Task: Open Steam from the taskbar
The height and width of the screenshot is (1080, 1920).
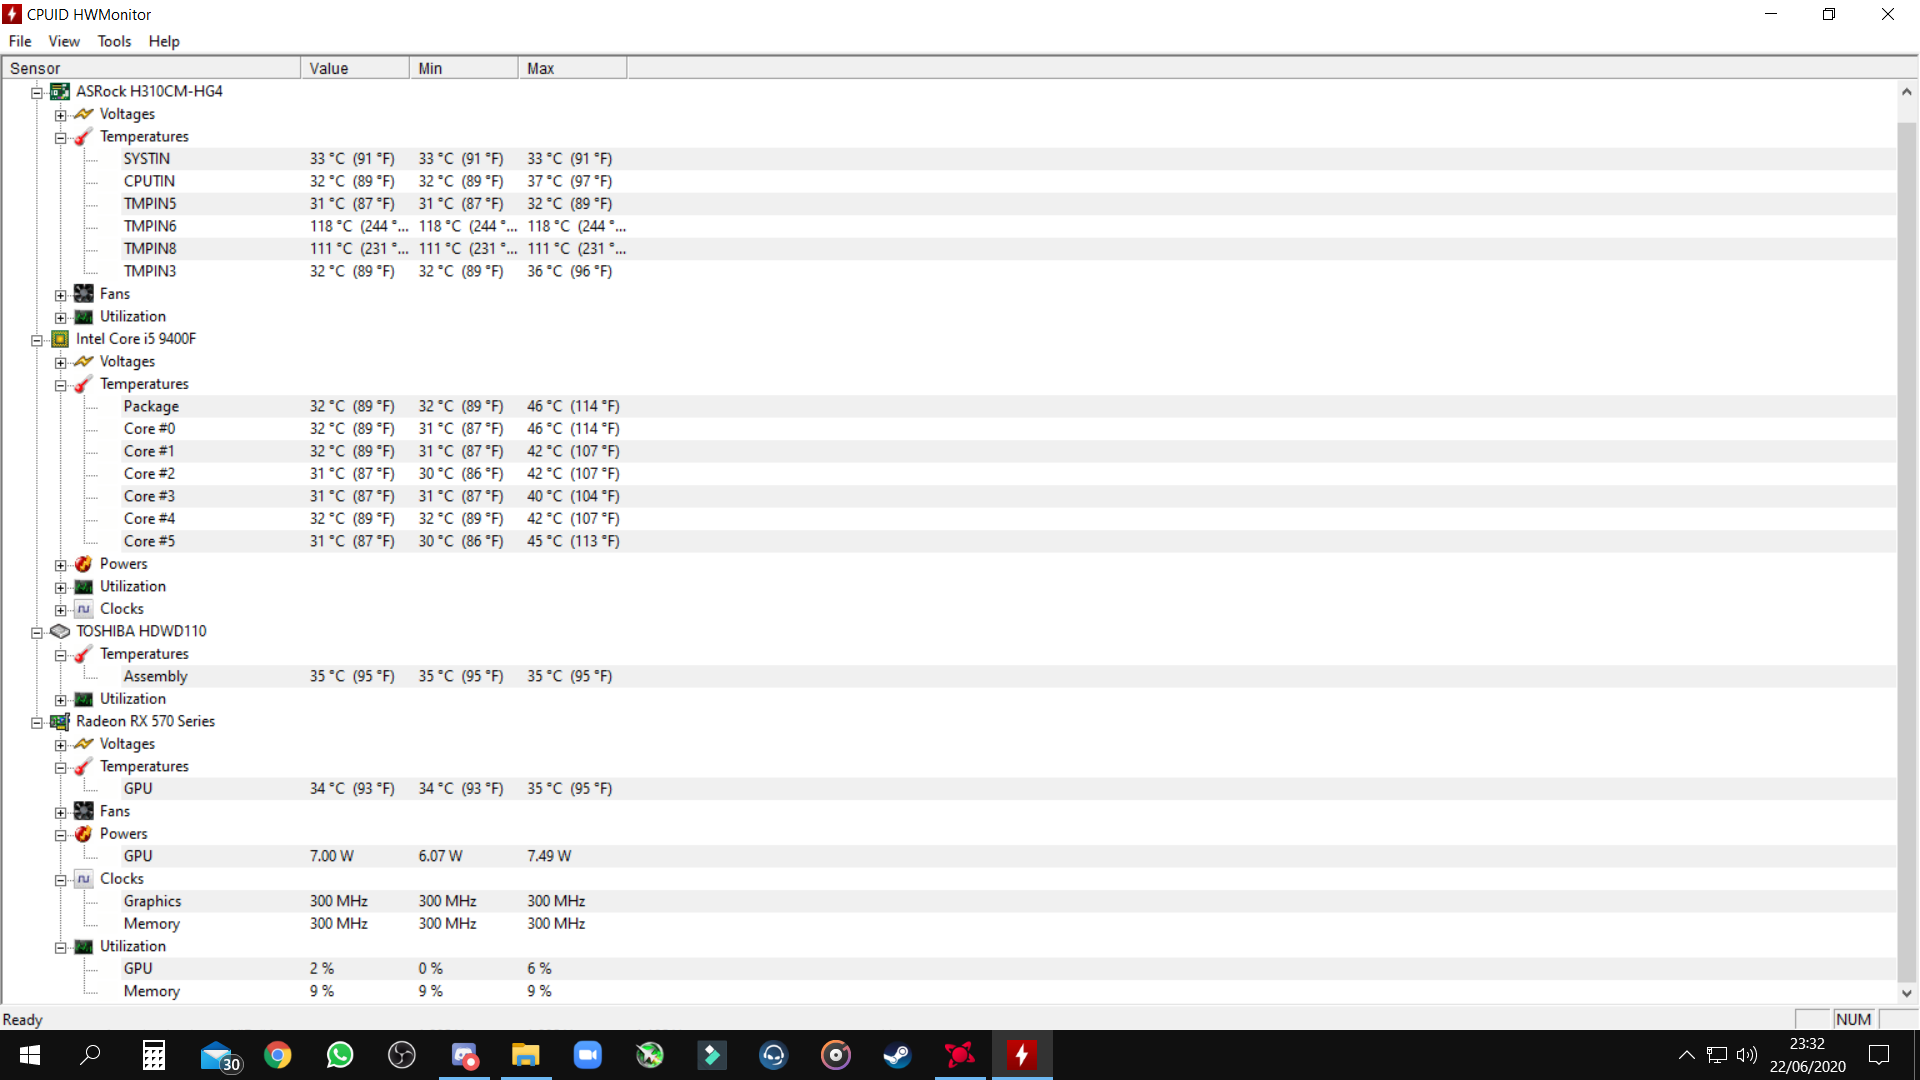Action: (x=897, y=1055)
